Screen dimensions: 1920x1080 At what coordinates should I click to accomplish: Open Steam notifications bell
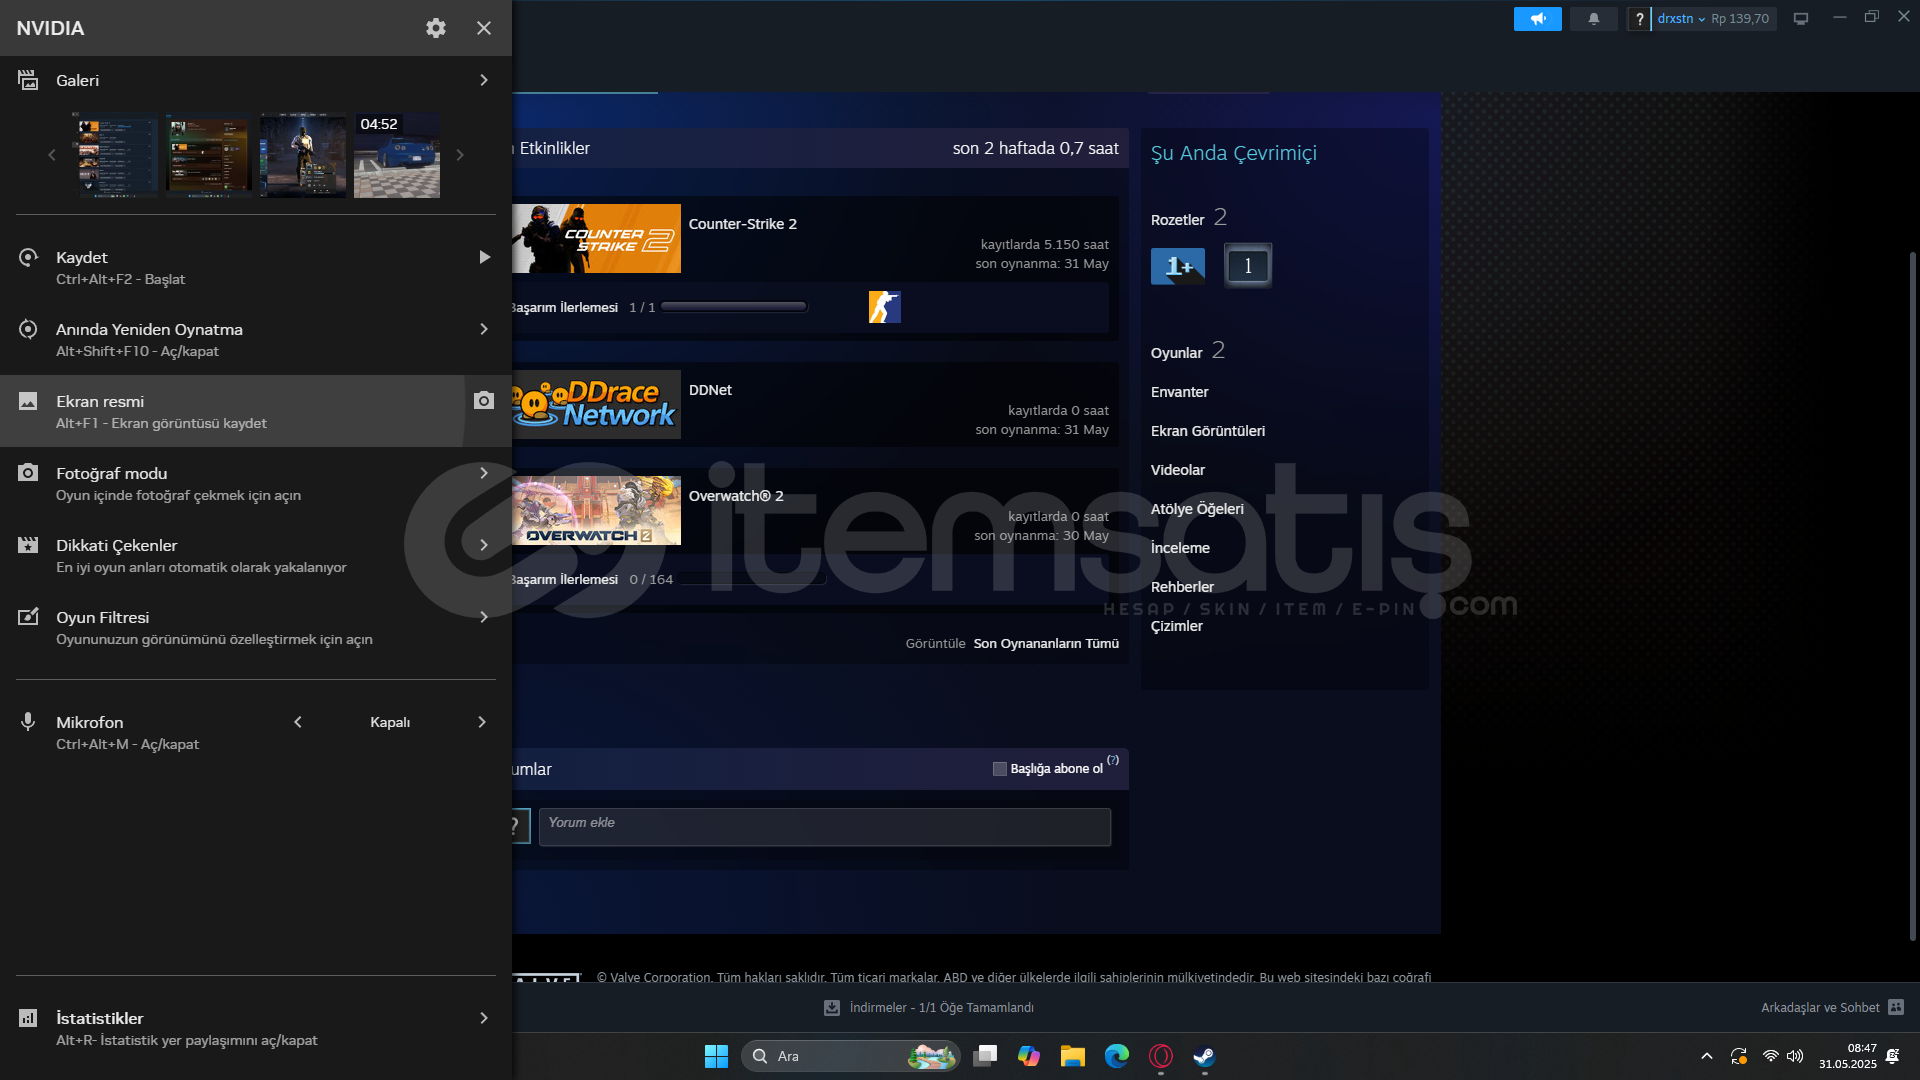pos(1594,19)
